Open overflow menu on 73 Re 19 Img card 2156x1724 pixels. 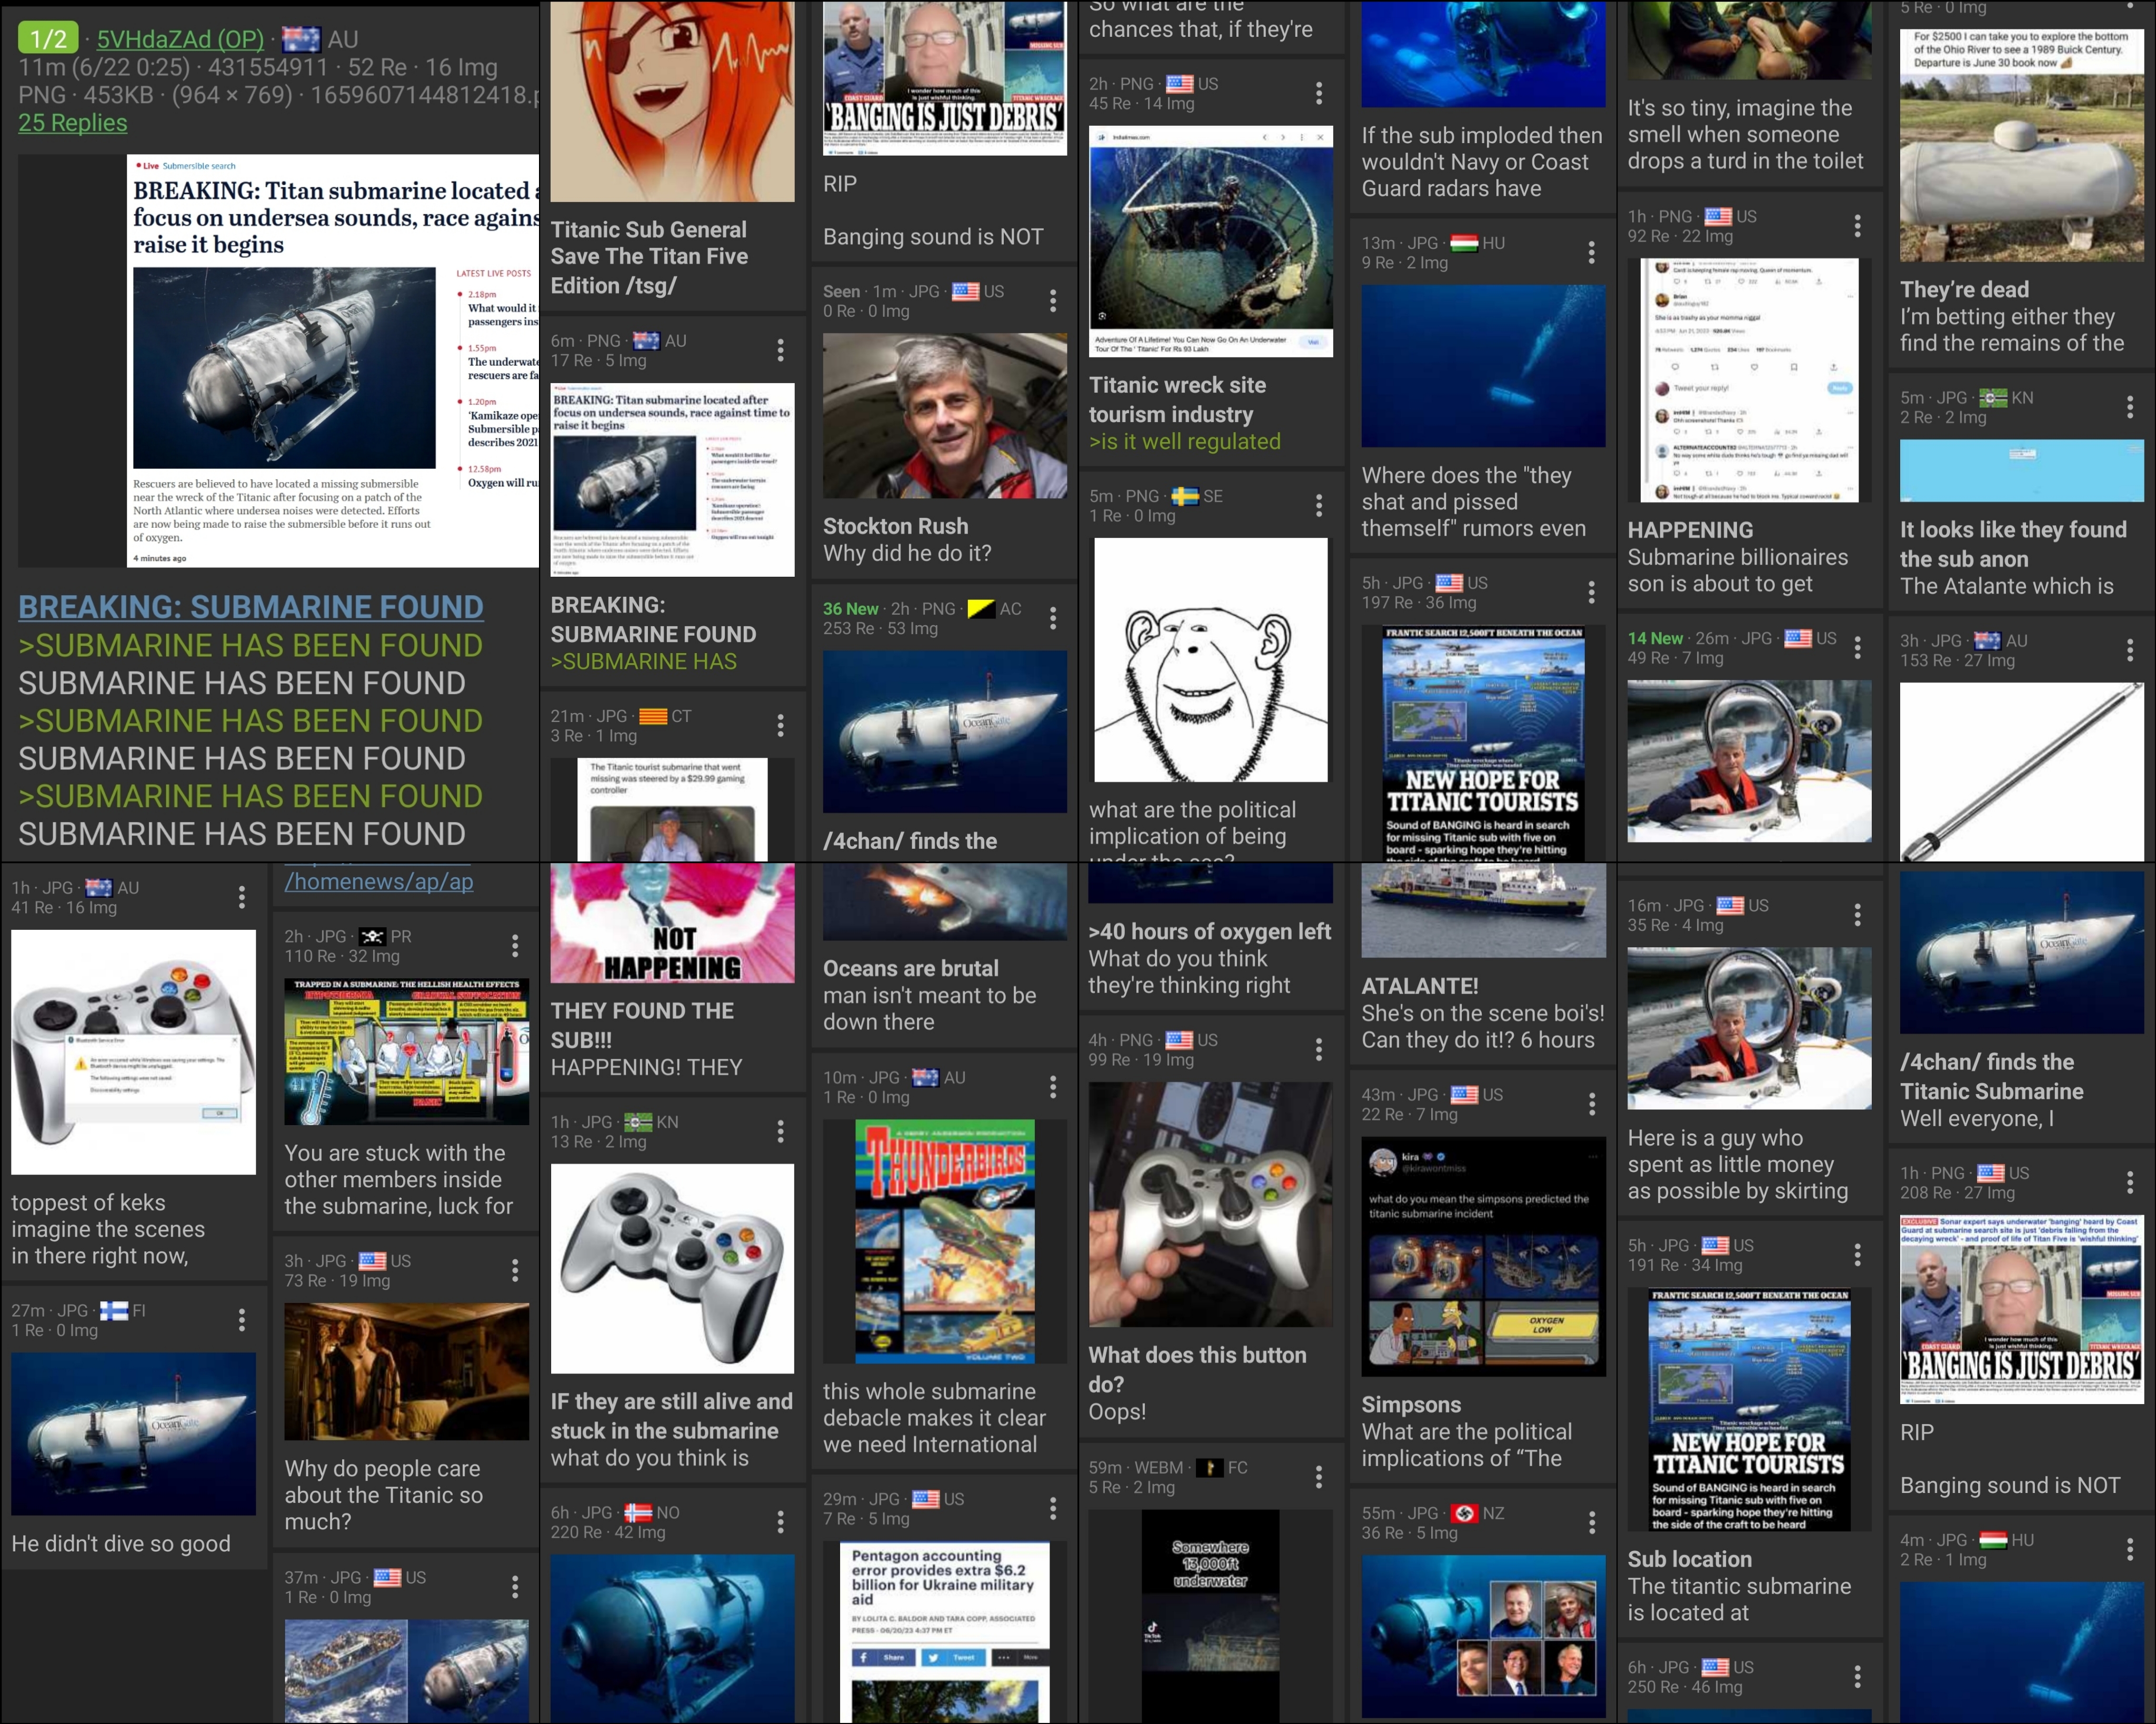515,1270
